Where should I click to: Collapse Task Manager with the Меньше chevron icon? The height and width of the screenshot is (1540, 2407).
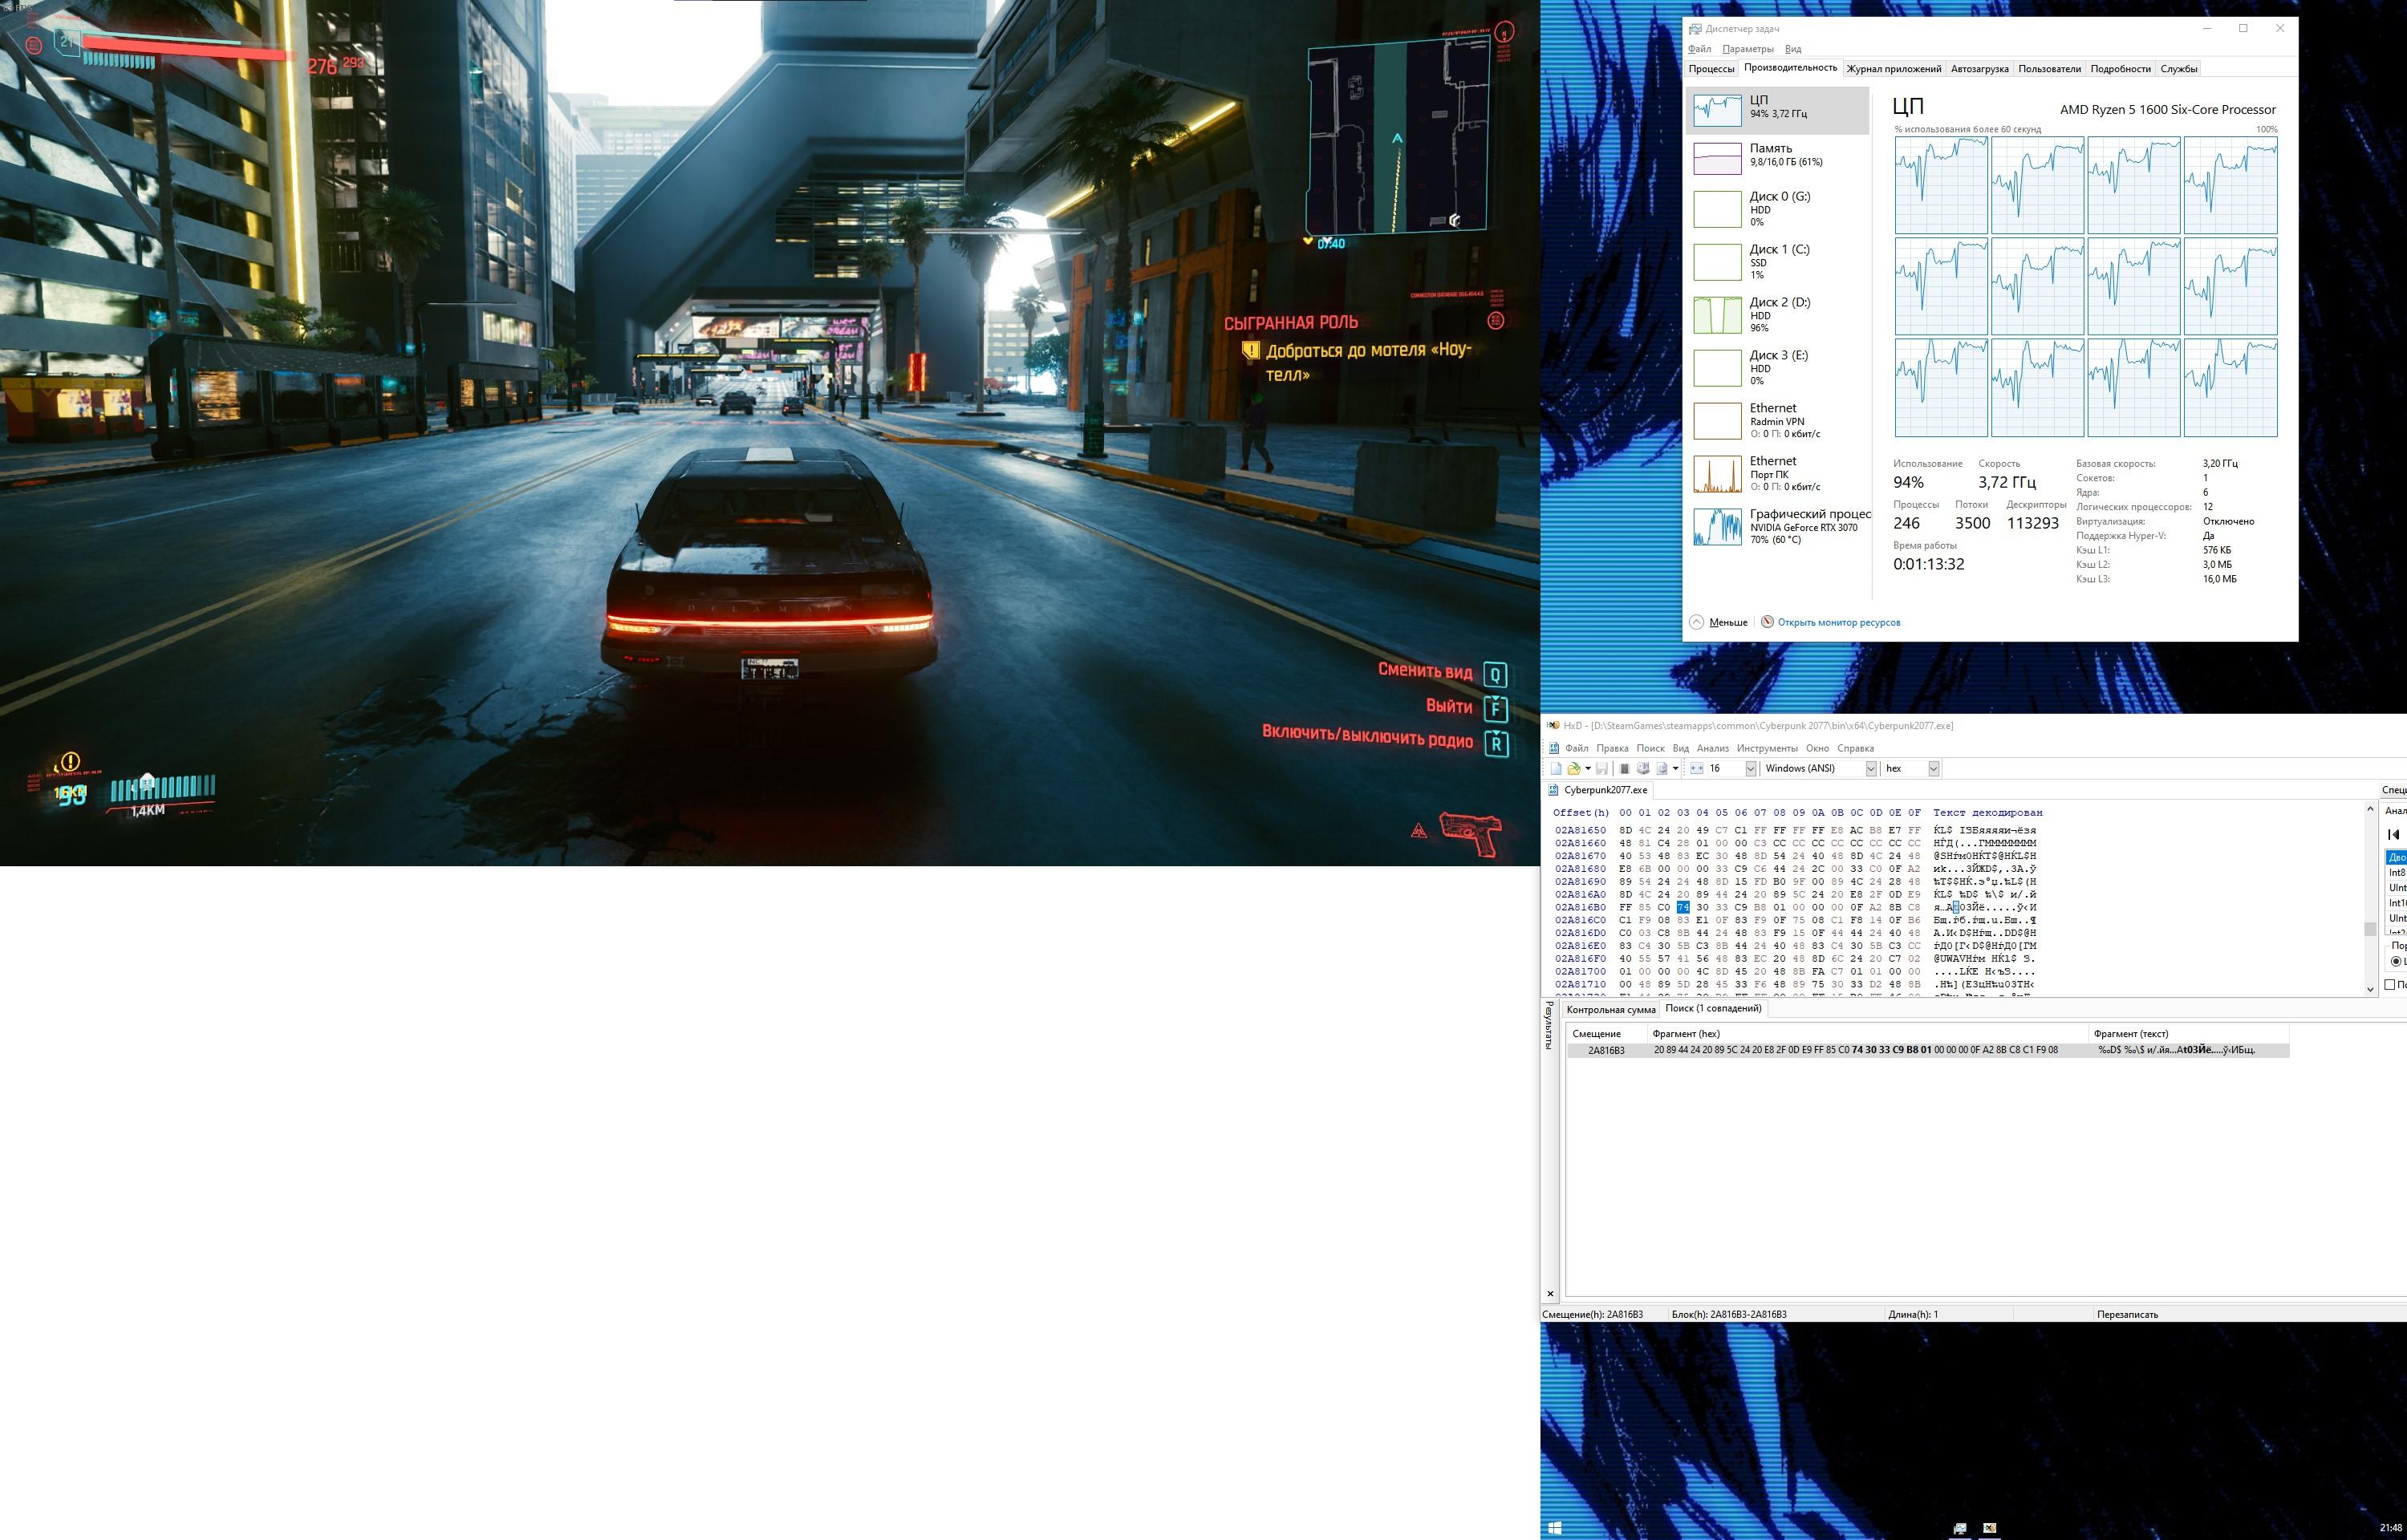1696,622
